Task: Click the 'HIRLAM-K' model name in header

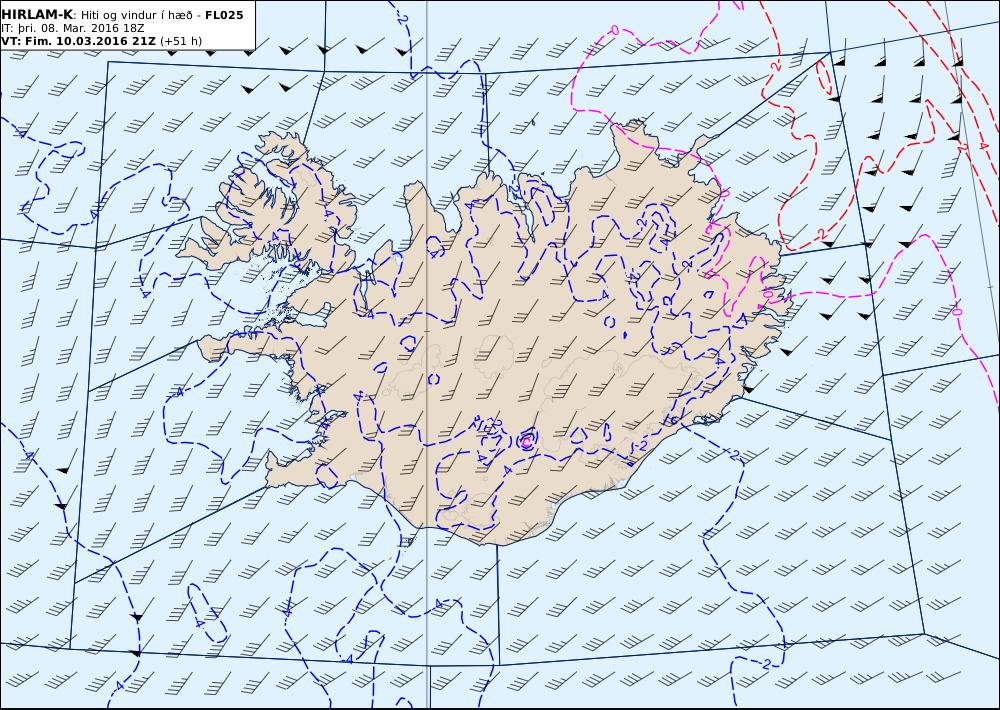Action: point(38,15)
